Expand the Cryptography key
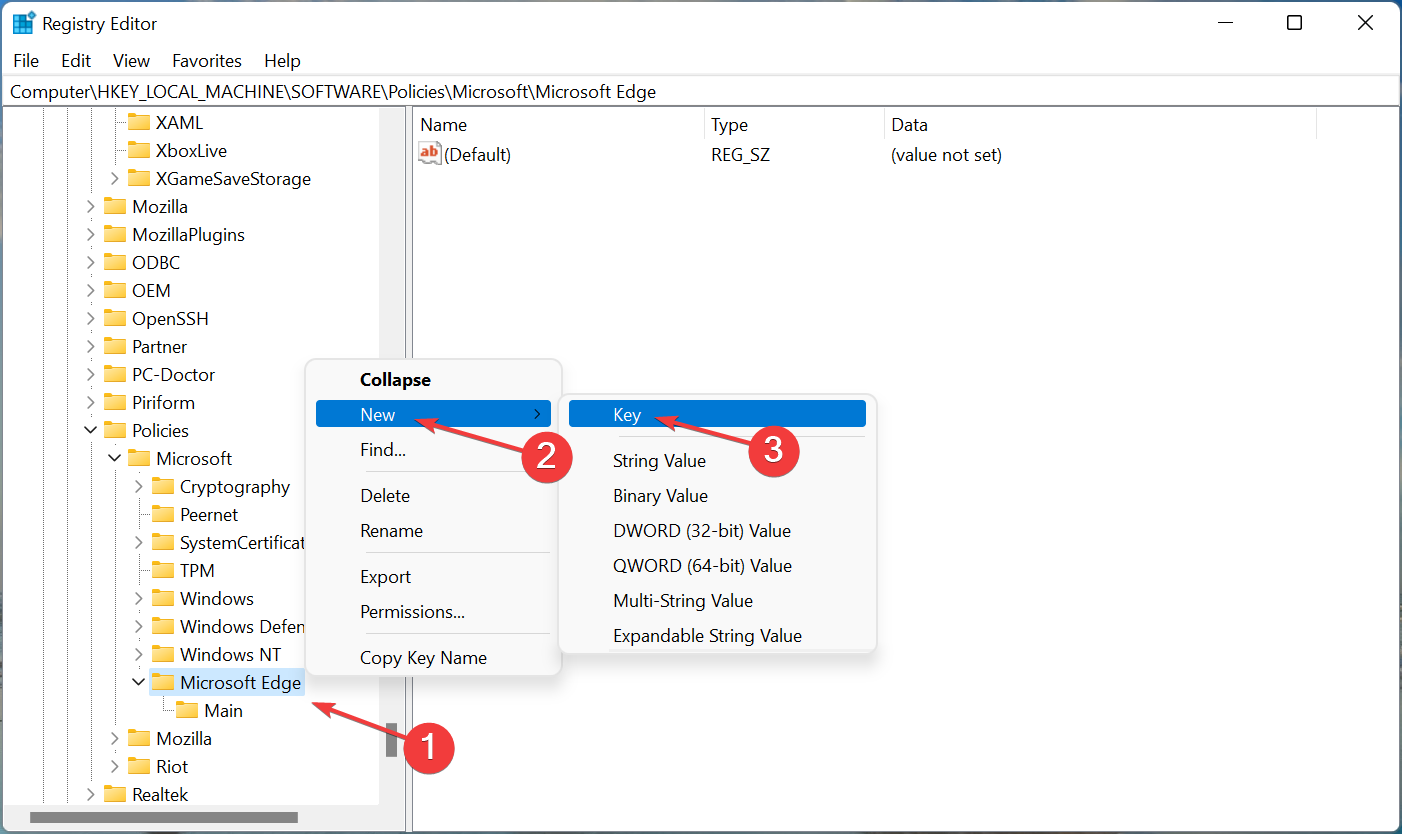1402x834 pixels. click(x=138, y=487)
